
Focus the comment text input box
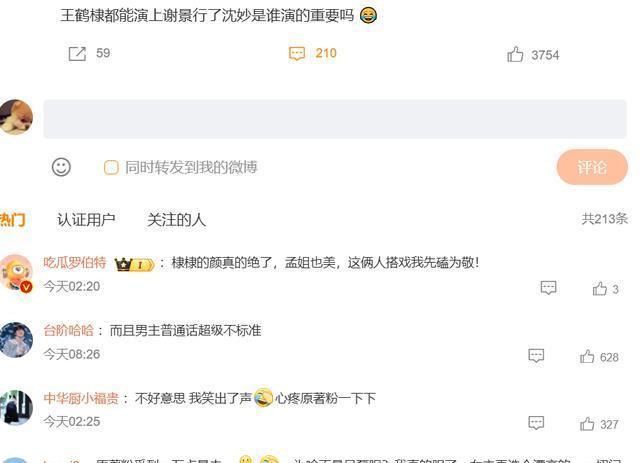pyautogui.click(x=335, y=119)
